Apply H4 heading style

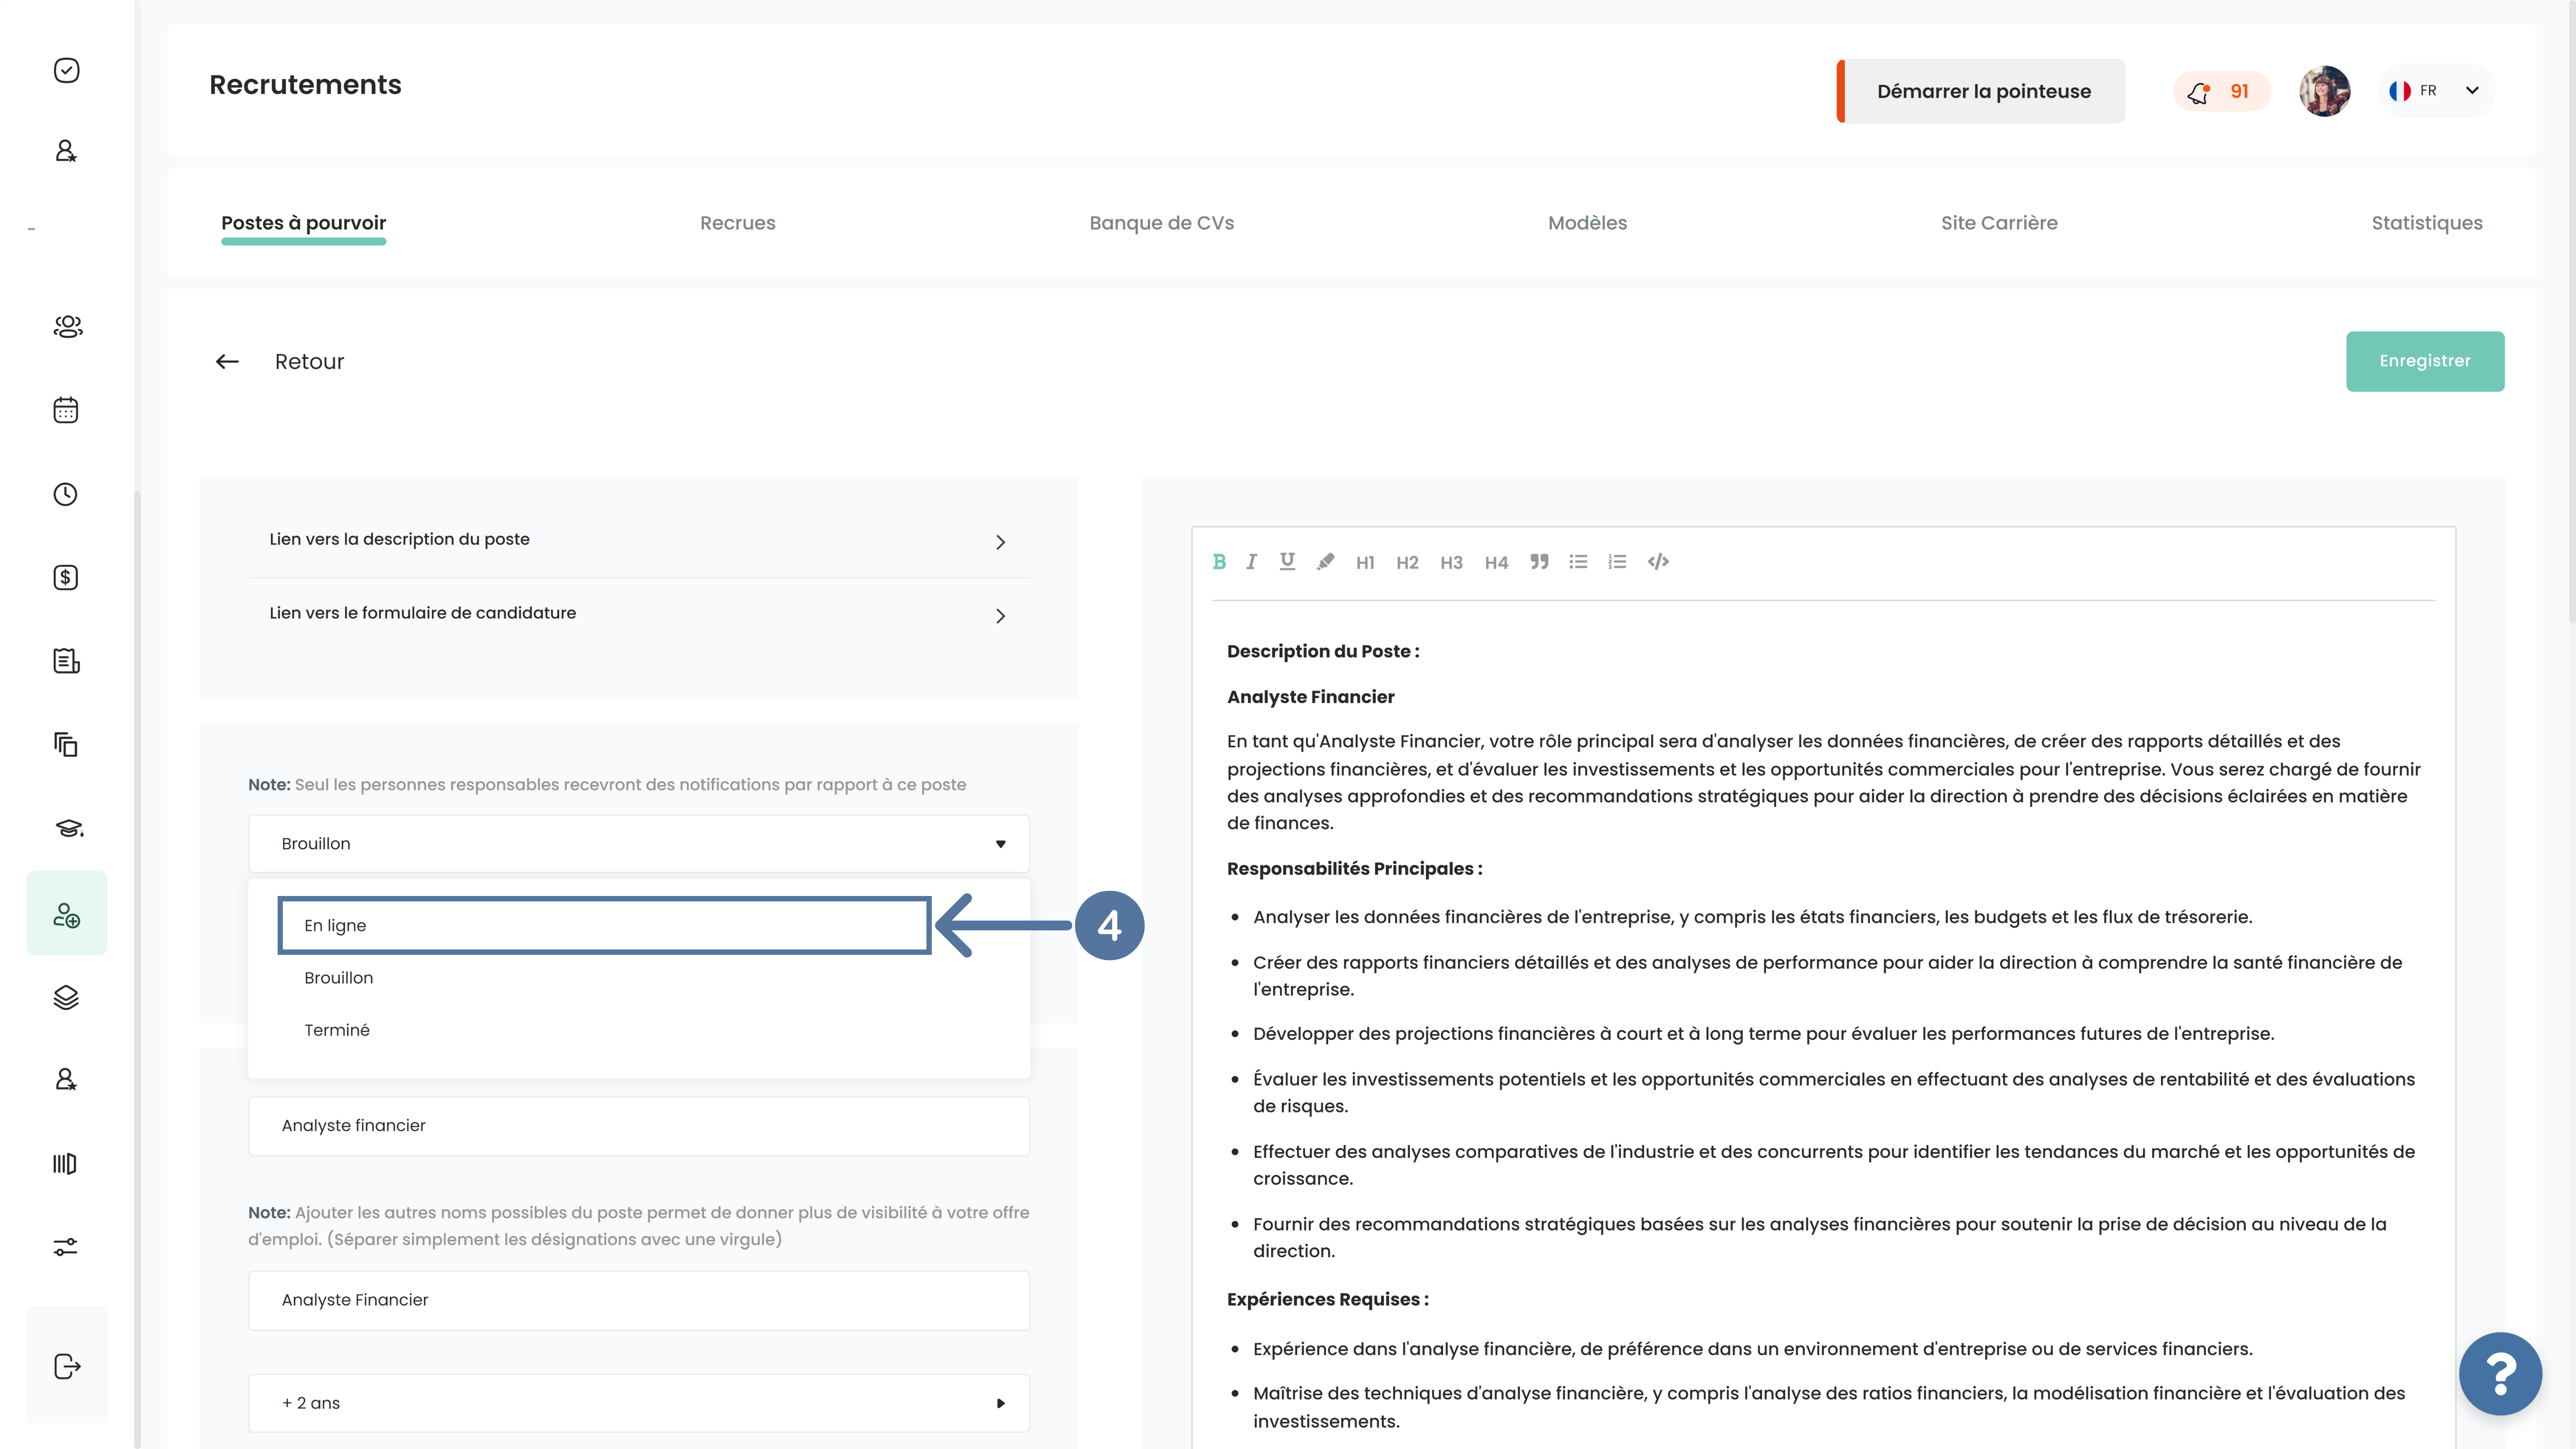(x=1496, y=563)
